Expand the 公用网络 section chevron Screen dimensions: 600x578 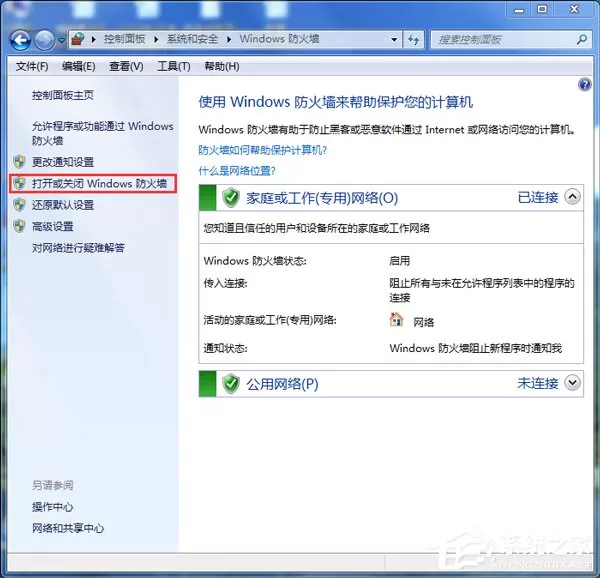pos(572,383)
